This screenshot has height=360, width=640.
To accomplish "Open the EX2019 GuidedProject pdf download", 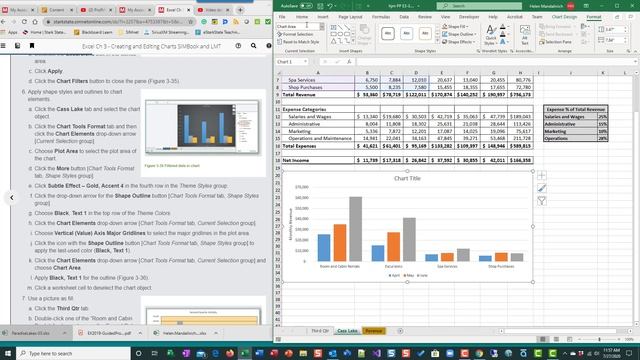I will coord(108,333).
